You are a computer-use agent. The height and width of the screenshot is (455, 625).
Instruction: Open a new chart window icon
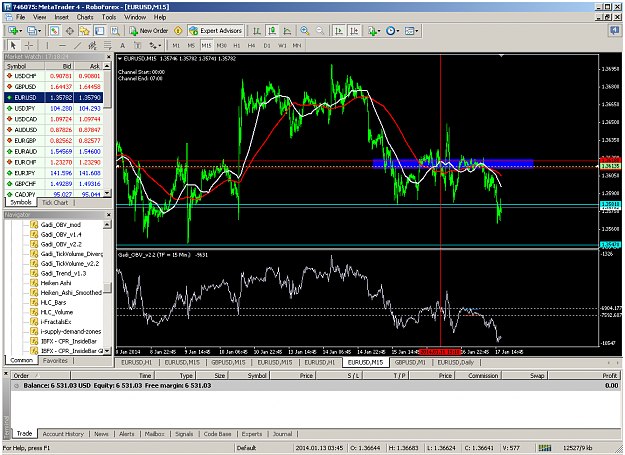(x=14, y=31)
